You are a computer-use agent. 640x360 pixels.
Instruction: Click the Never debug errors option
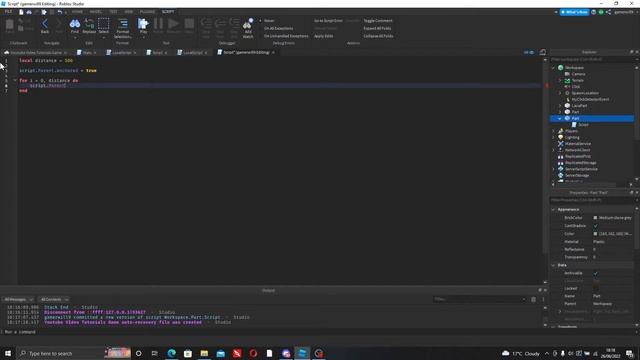tap(269, 20)
